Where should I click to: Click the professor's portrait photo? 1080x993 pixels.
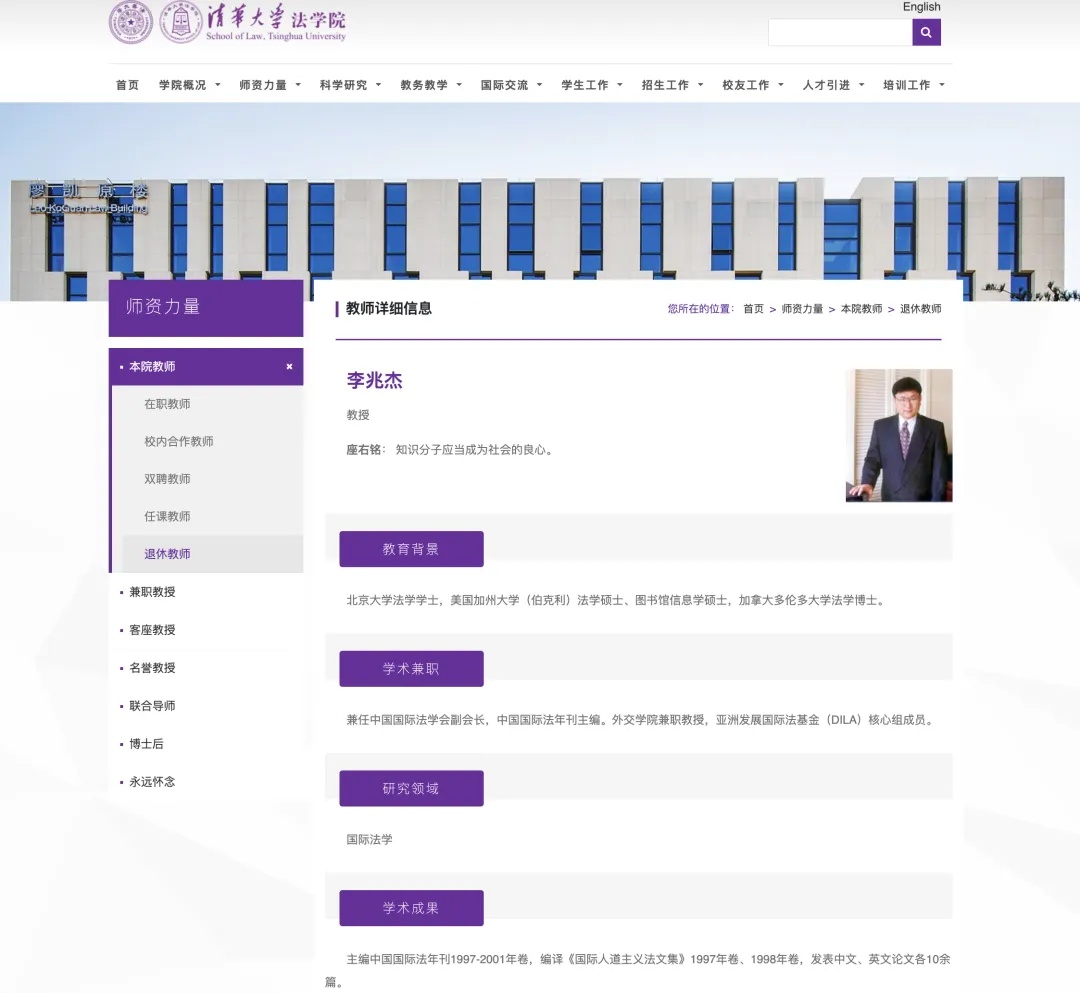[x=898, y=435]
